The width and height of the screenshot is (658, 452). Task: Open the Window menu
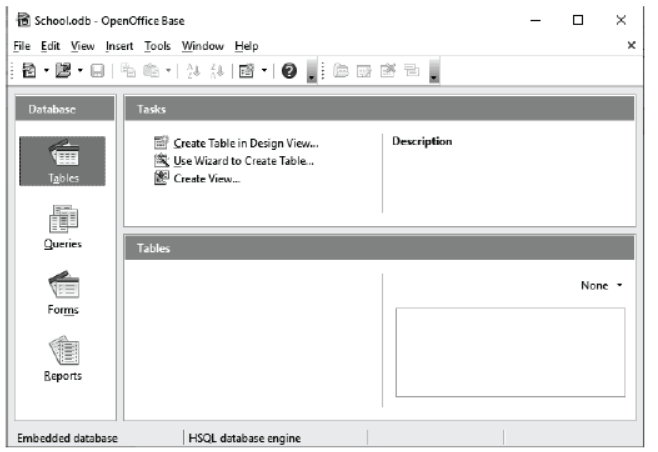pyautogui.click(x=203, y=46)
